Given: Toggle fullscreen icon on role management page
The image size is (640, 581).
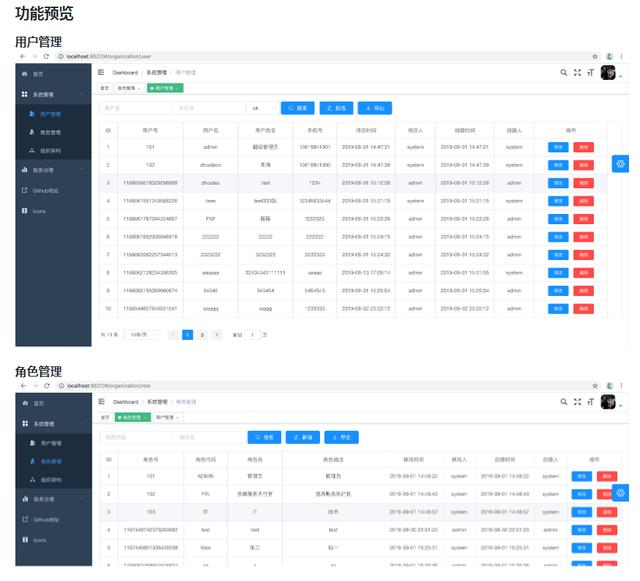Looking at the screenshot, I should tap(577, 402).
